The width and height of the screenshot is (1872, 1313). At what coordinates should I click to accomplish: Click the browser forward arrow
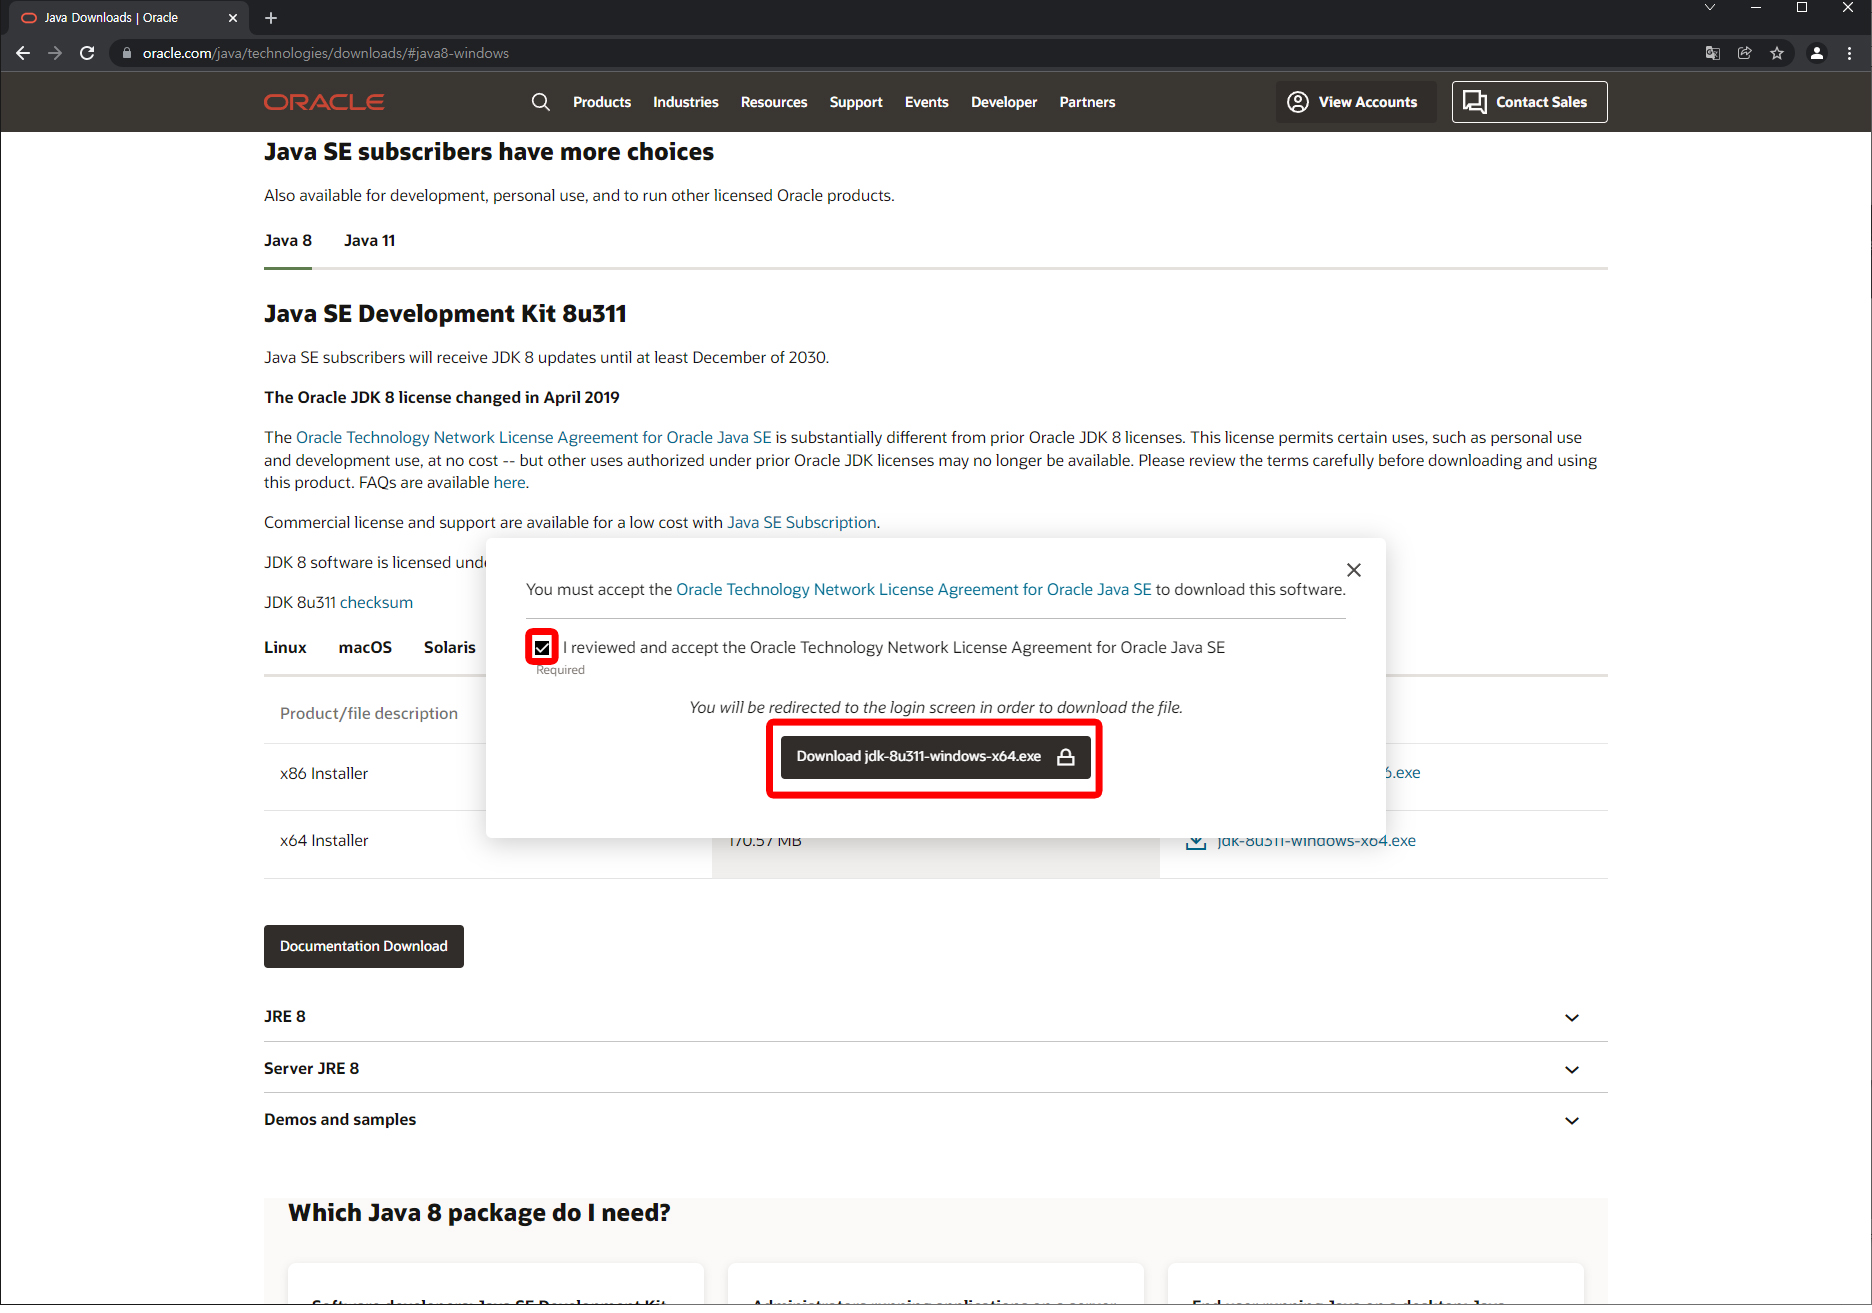click(55, 53)
